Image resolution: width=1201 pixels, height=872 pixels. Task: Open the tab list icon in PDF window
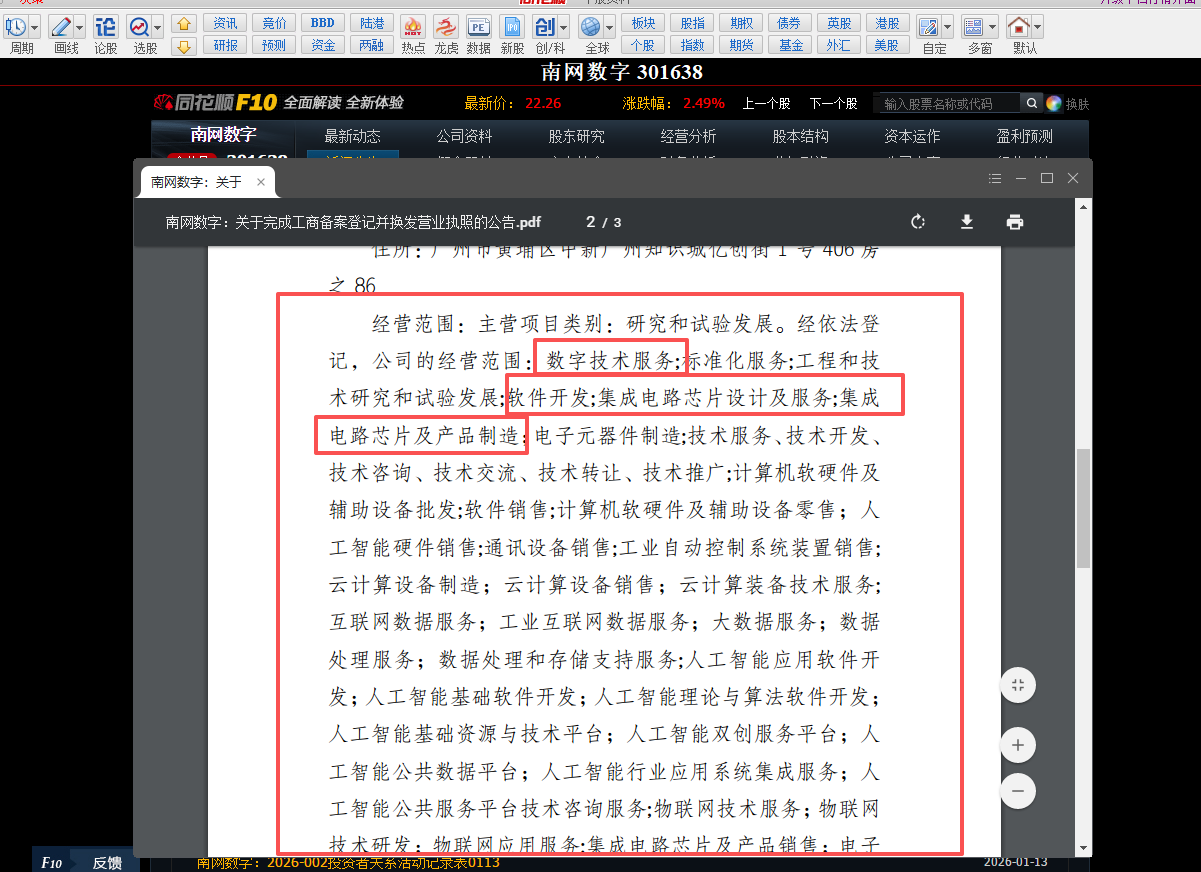[995, 178]
